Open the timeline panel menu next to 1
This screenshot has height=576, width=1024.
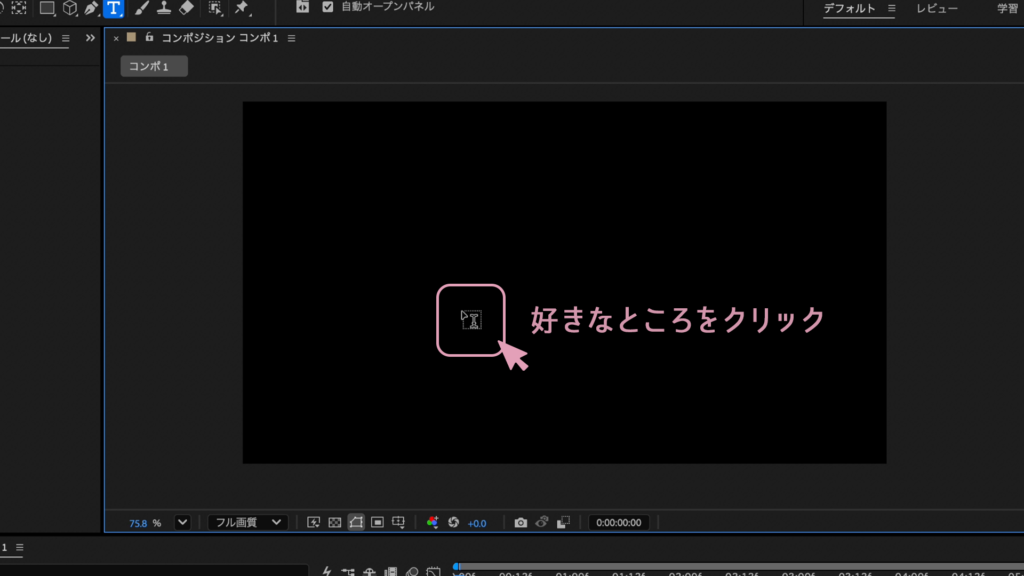(x=20, y=547)
